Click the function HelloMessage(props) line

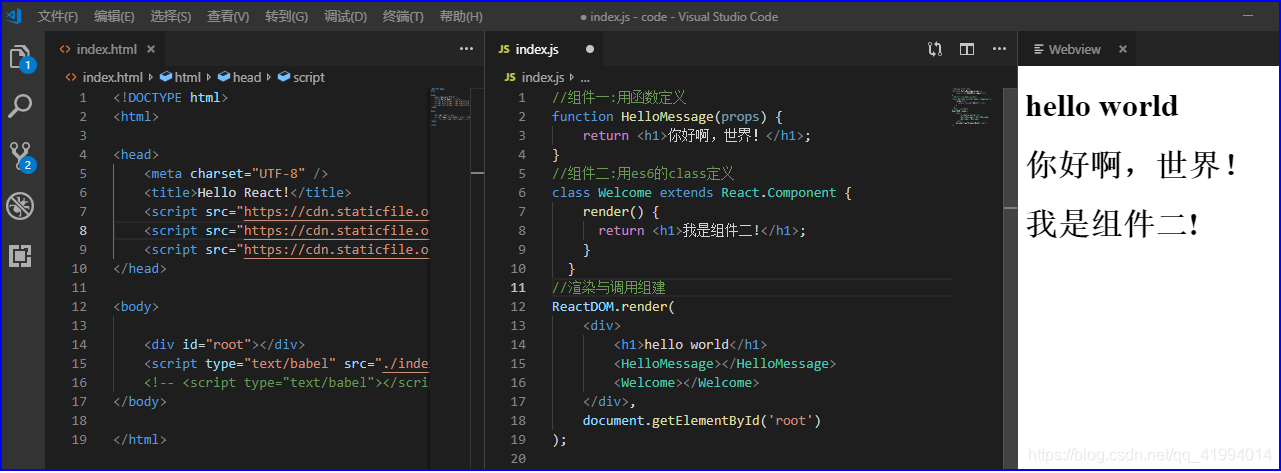667,117
